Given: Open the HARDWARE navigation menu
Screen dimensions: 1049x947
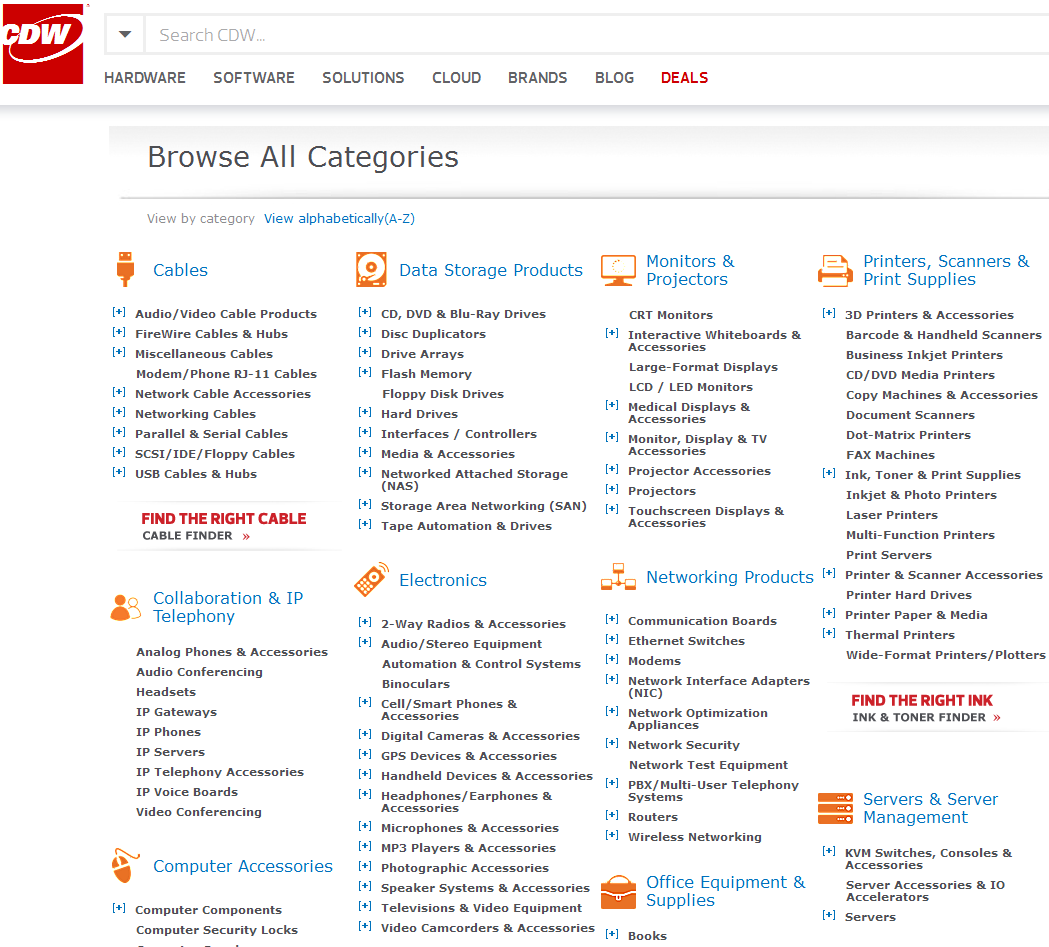Looking at the screenshot, I should coord(145,78).
